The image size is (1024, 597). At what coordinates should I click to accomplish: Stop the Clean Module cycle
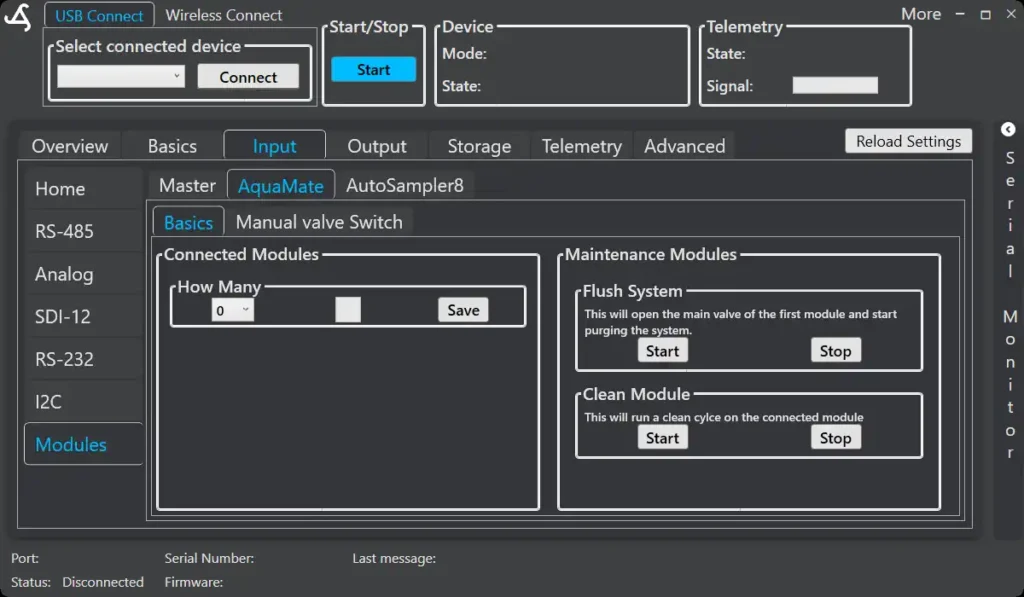(x=835, y=438)
